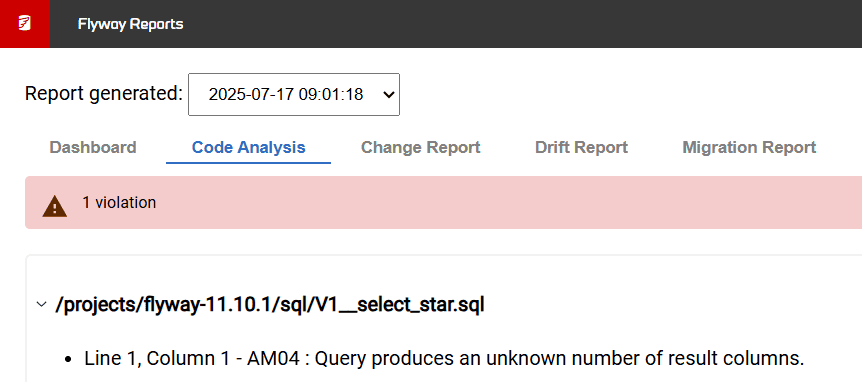The height and width of the screenshot is (382, 862).
Task: Click the warning triangle icon
Action: click(x=54, y=207)
